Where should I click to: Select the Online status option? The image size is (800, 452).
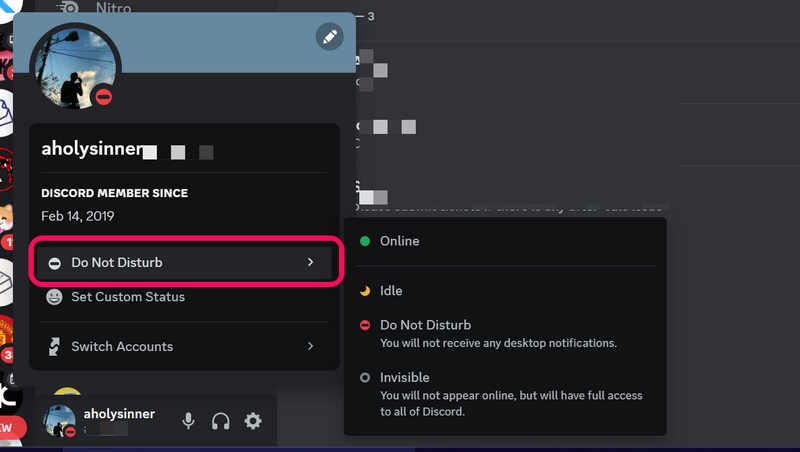[x=400, y=241]
